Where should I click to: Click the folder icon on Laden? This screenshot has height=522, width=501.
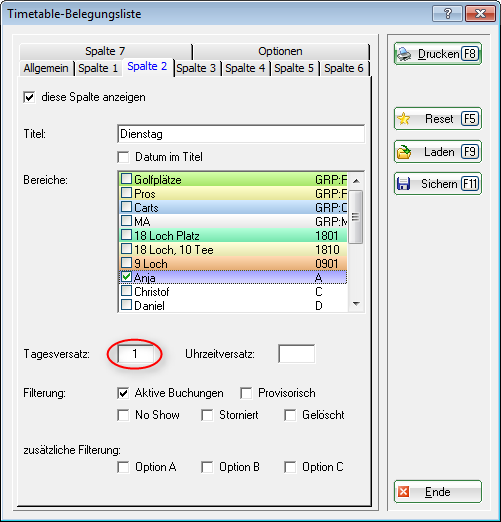[404, 152]
